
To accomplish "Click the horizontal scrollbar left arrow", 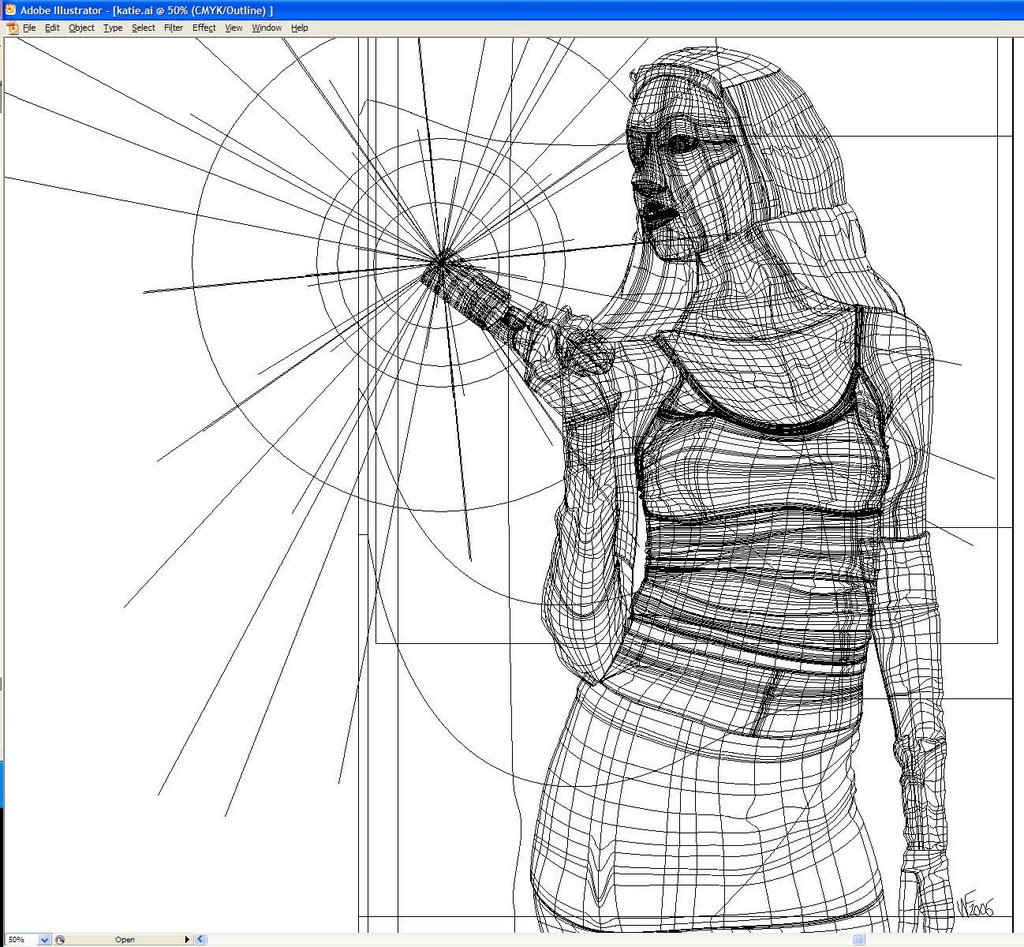I will [201, 940].
